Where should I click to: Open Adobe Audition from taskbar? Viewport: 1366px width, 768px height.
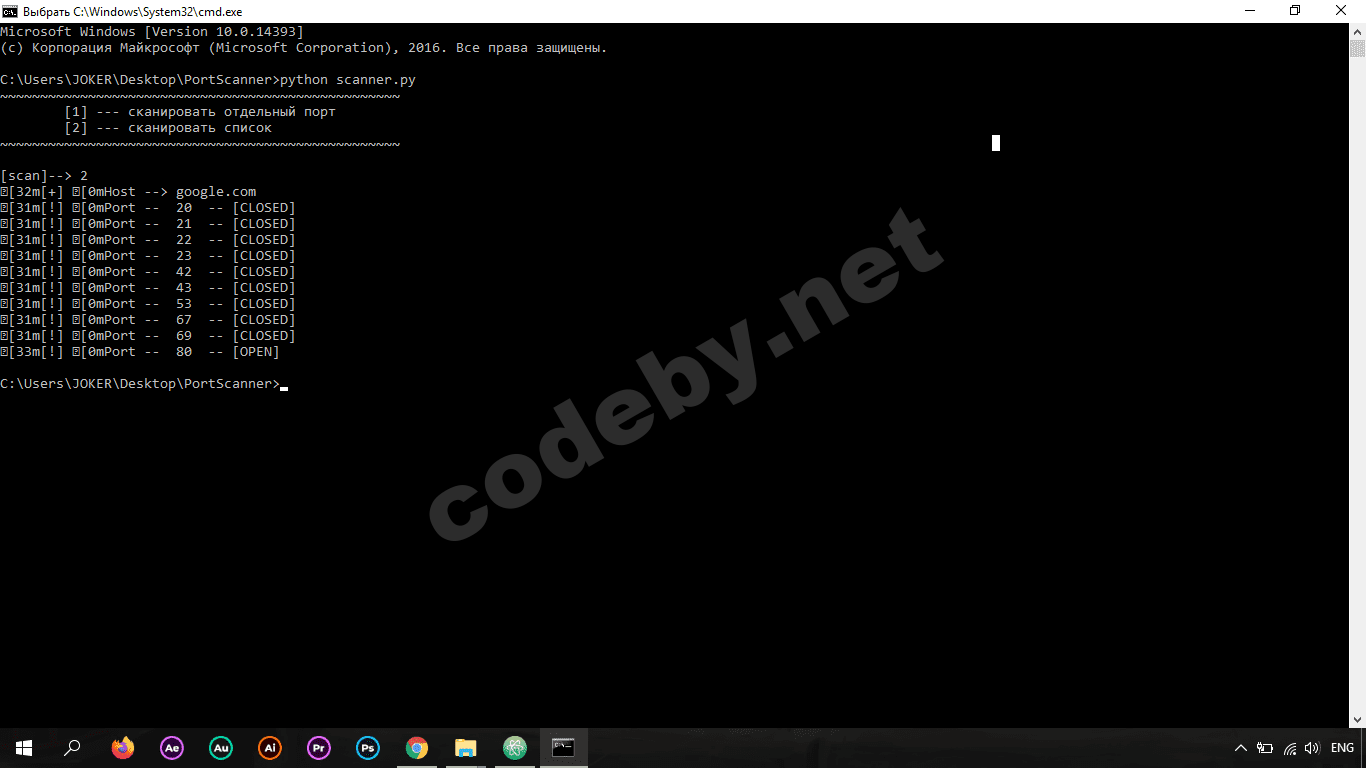[221, 748]
